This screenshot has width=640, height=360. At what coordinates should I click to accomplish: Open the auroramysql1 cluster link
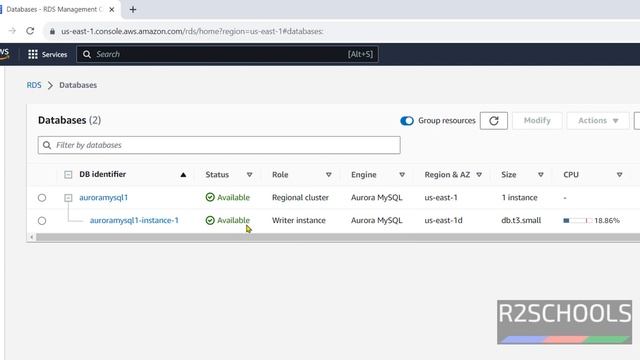tap(104, 198)
